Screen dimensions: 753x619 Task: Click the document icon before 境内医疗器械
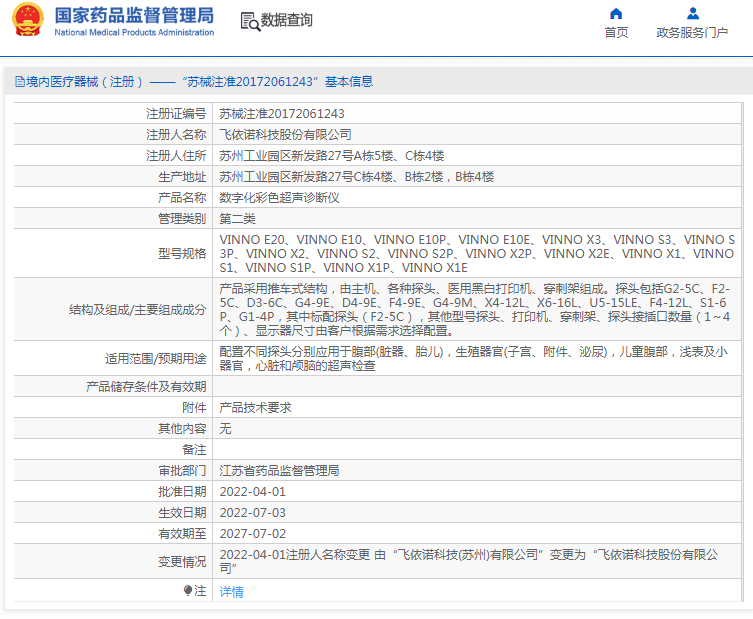[x=20, y=82]
